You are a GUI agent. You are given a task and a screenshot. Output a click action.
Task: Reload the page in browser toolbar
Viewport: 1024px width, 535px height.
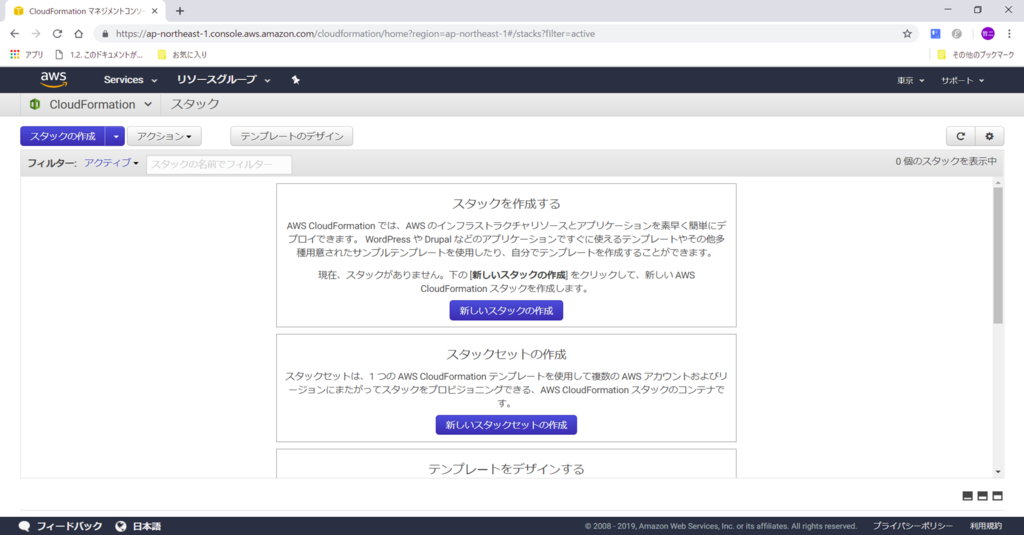pyautogui.click(x=57, y=33)
